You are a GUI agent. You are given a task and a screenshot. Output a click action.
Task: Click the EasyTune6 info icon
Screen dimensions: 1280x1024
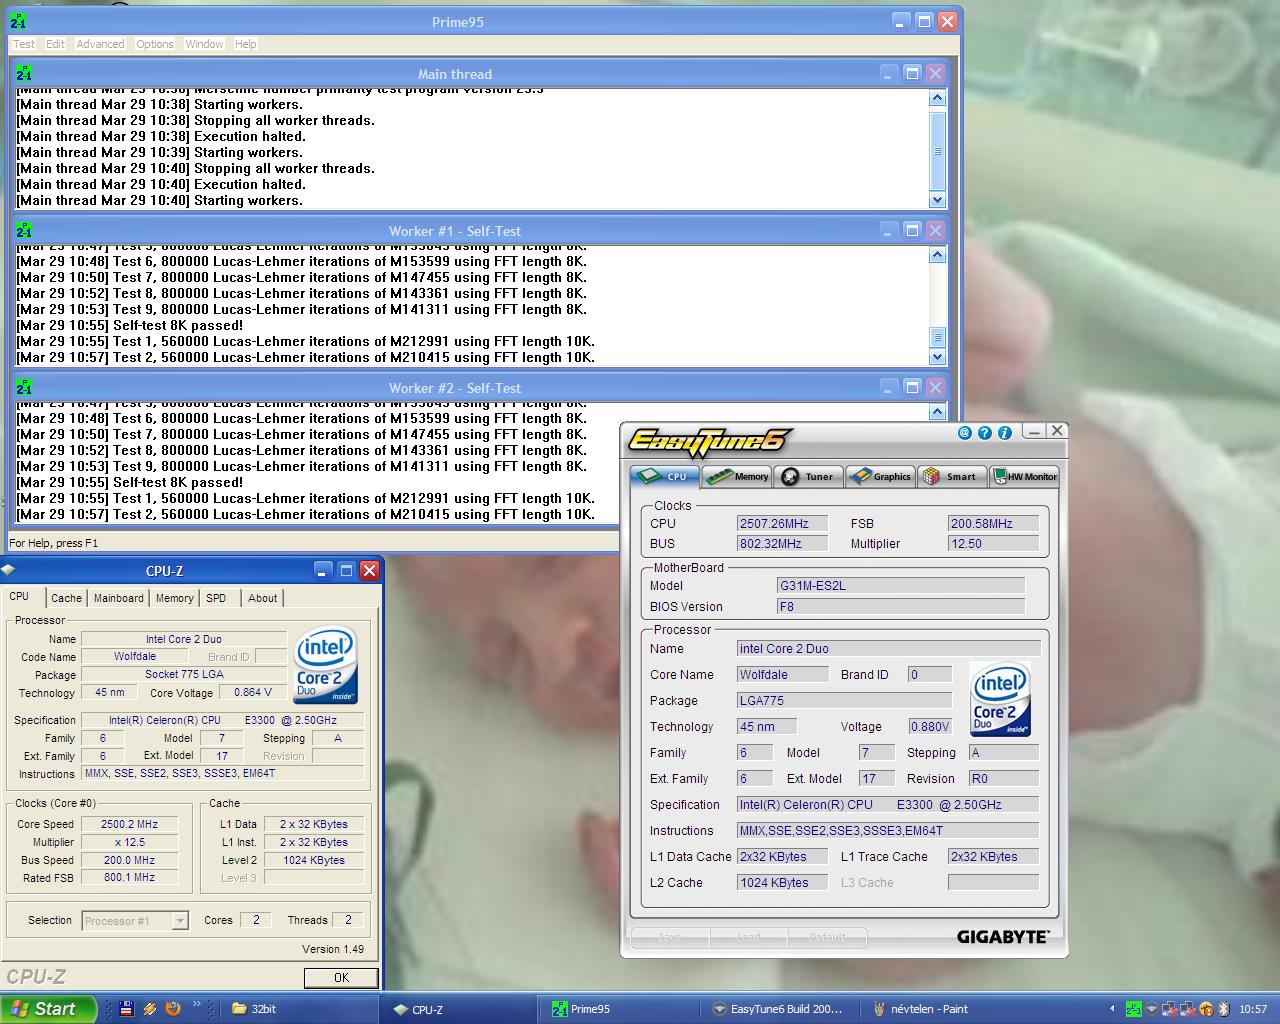1004,432
